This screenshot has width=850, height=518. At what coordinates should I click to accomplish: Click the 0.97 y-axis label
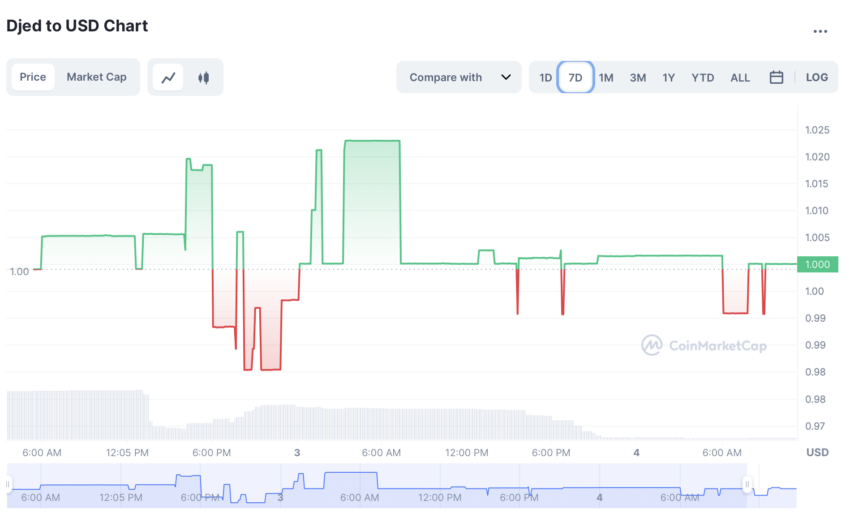[815, 426]
